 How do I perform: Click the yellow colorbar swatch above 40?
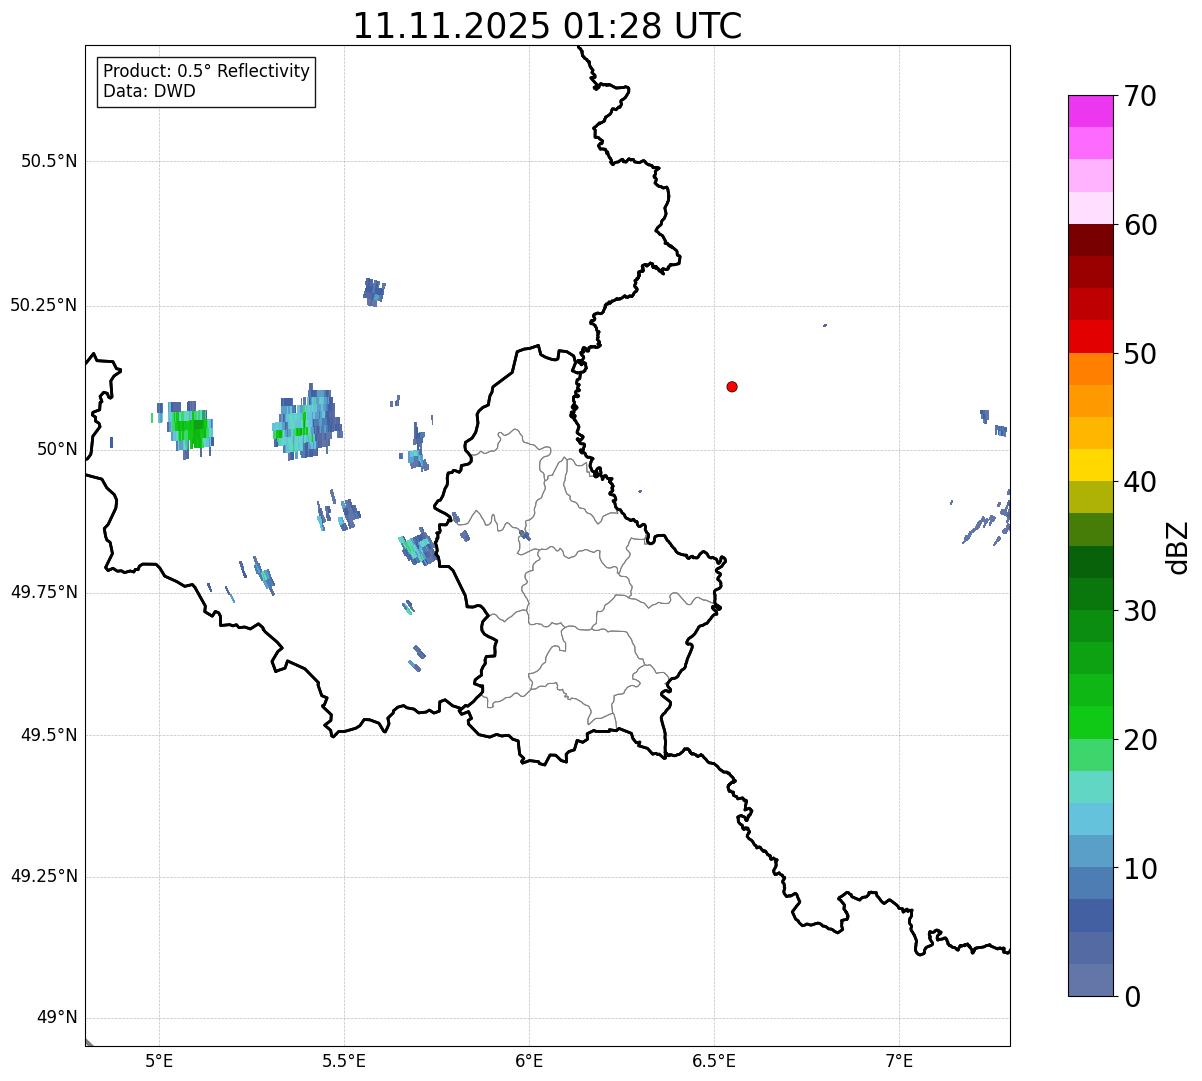[1090, 465]
